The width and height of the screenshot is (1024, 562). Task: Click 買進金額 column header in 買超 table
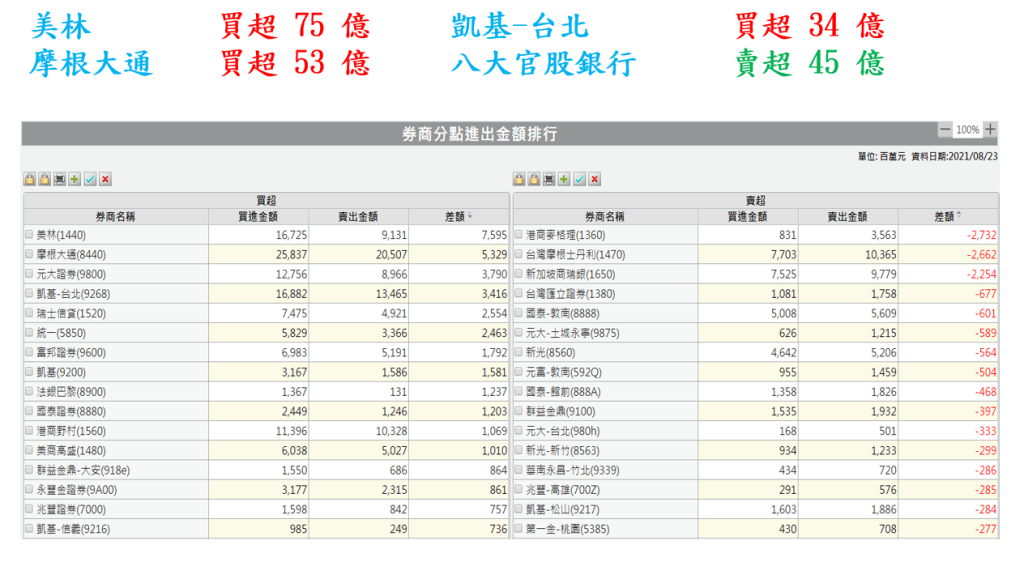point(258,216)
